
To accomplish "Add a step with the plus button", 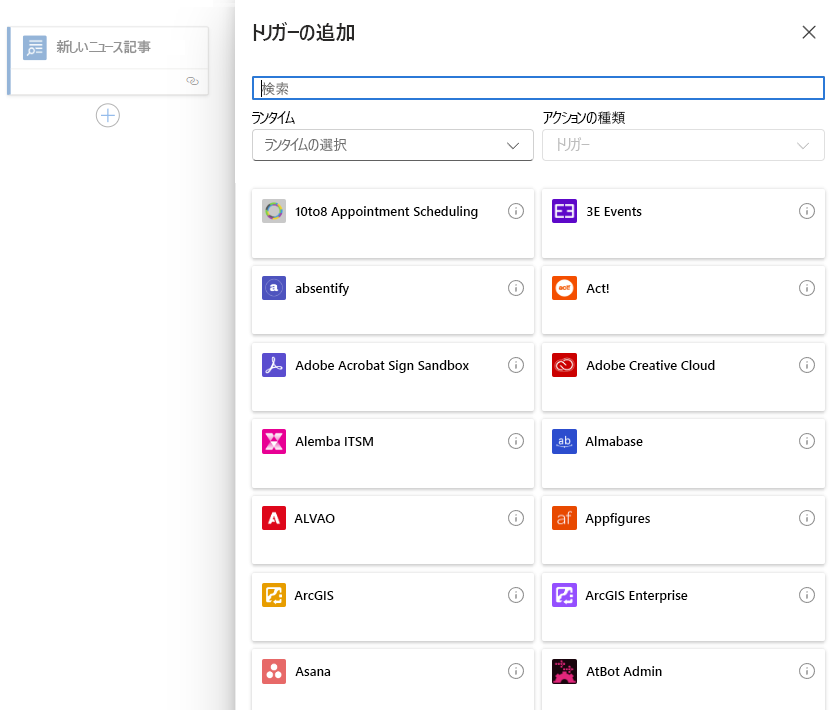I will 108,116.
